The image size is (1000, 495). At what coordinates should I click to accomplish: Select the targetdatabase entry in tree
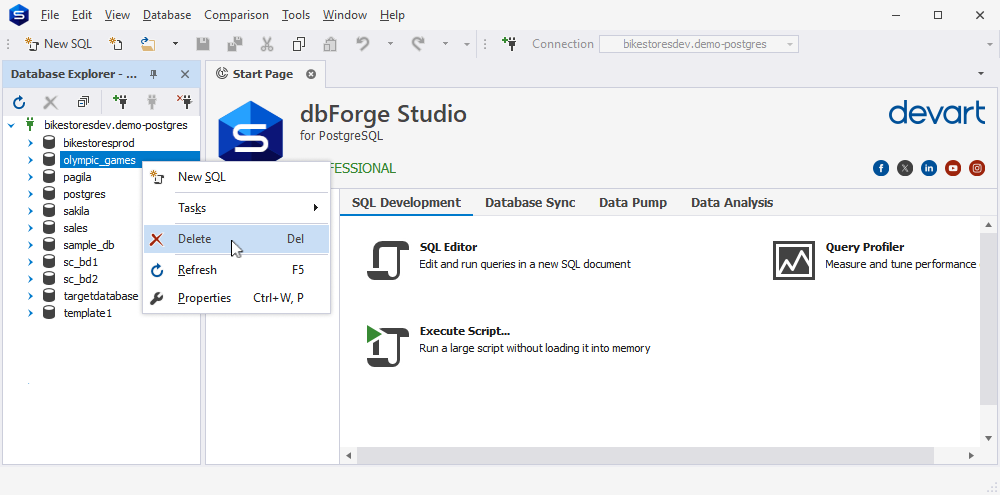tap(101, 296)
